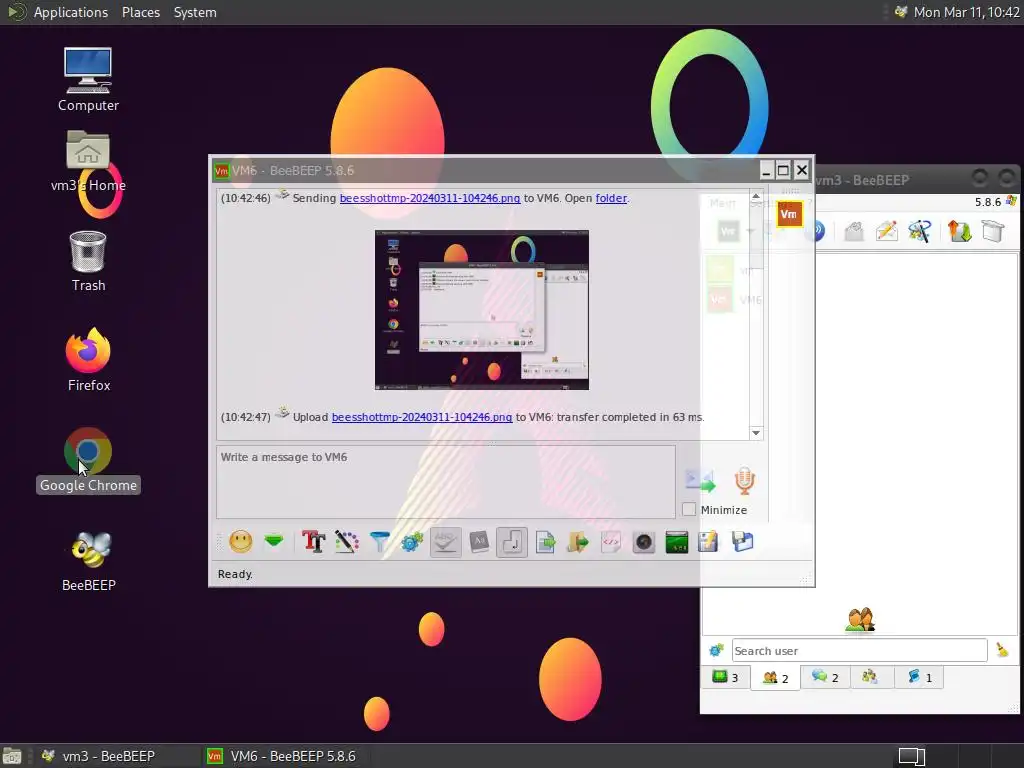The height and width of the screenshot is (768, 1024).
Task: Click the grey envelope icon in vm3 toolbar
Action: click(854, 231)
